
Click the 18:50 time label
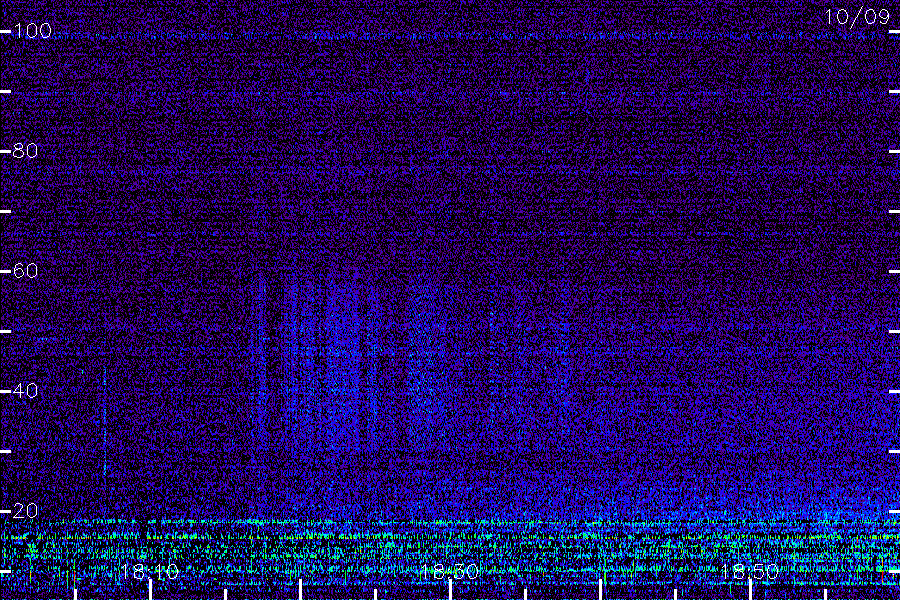pos(750,571)
